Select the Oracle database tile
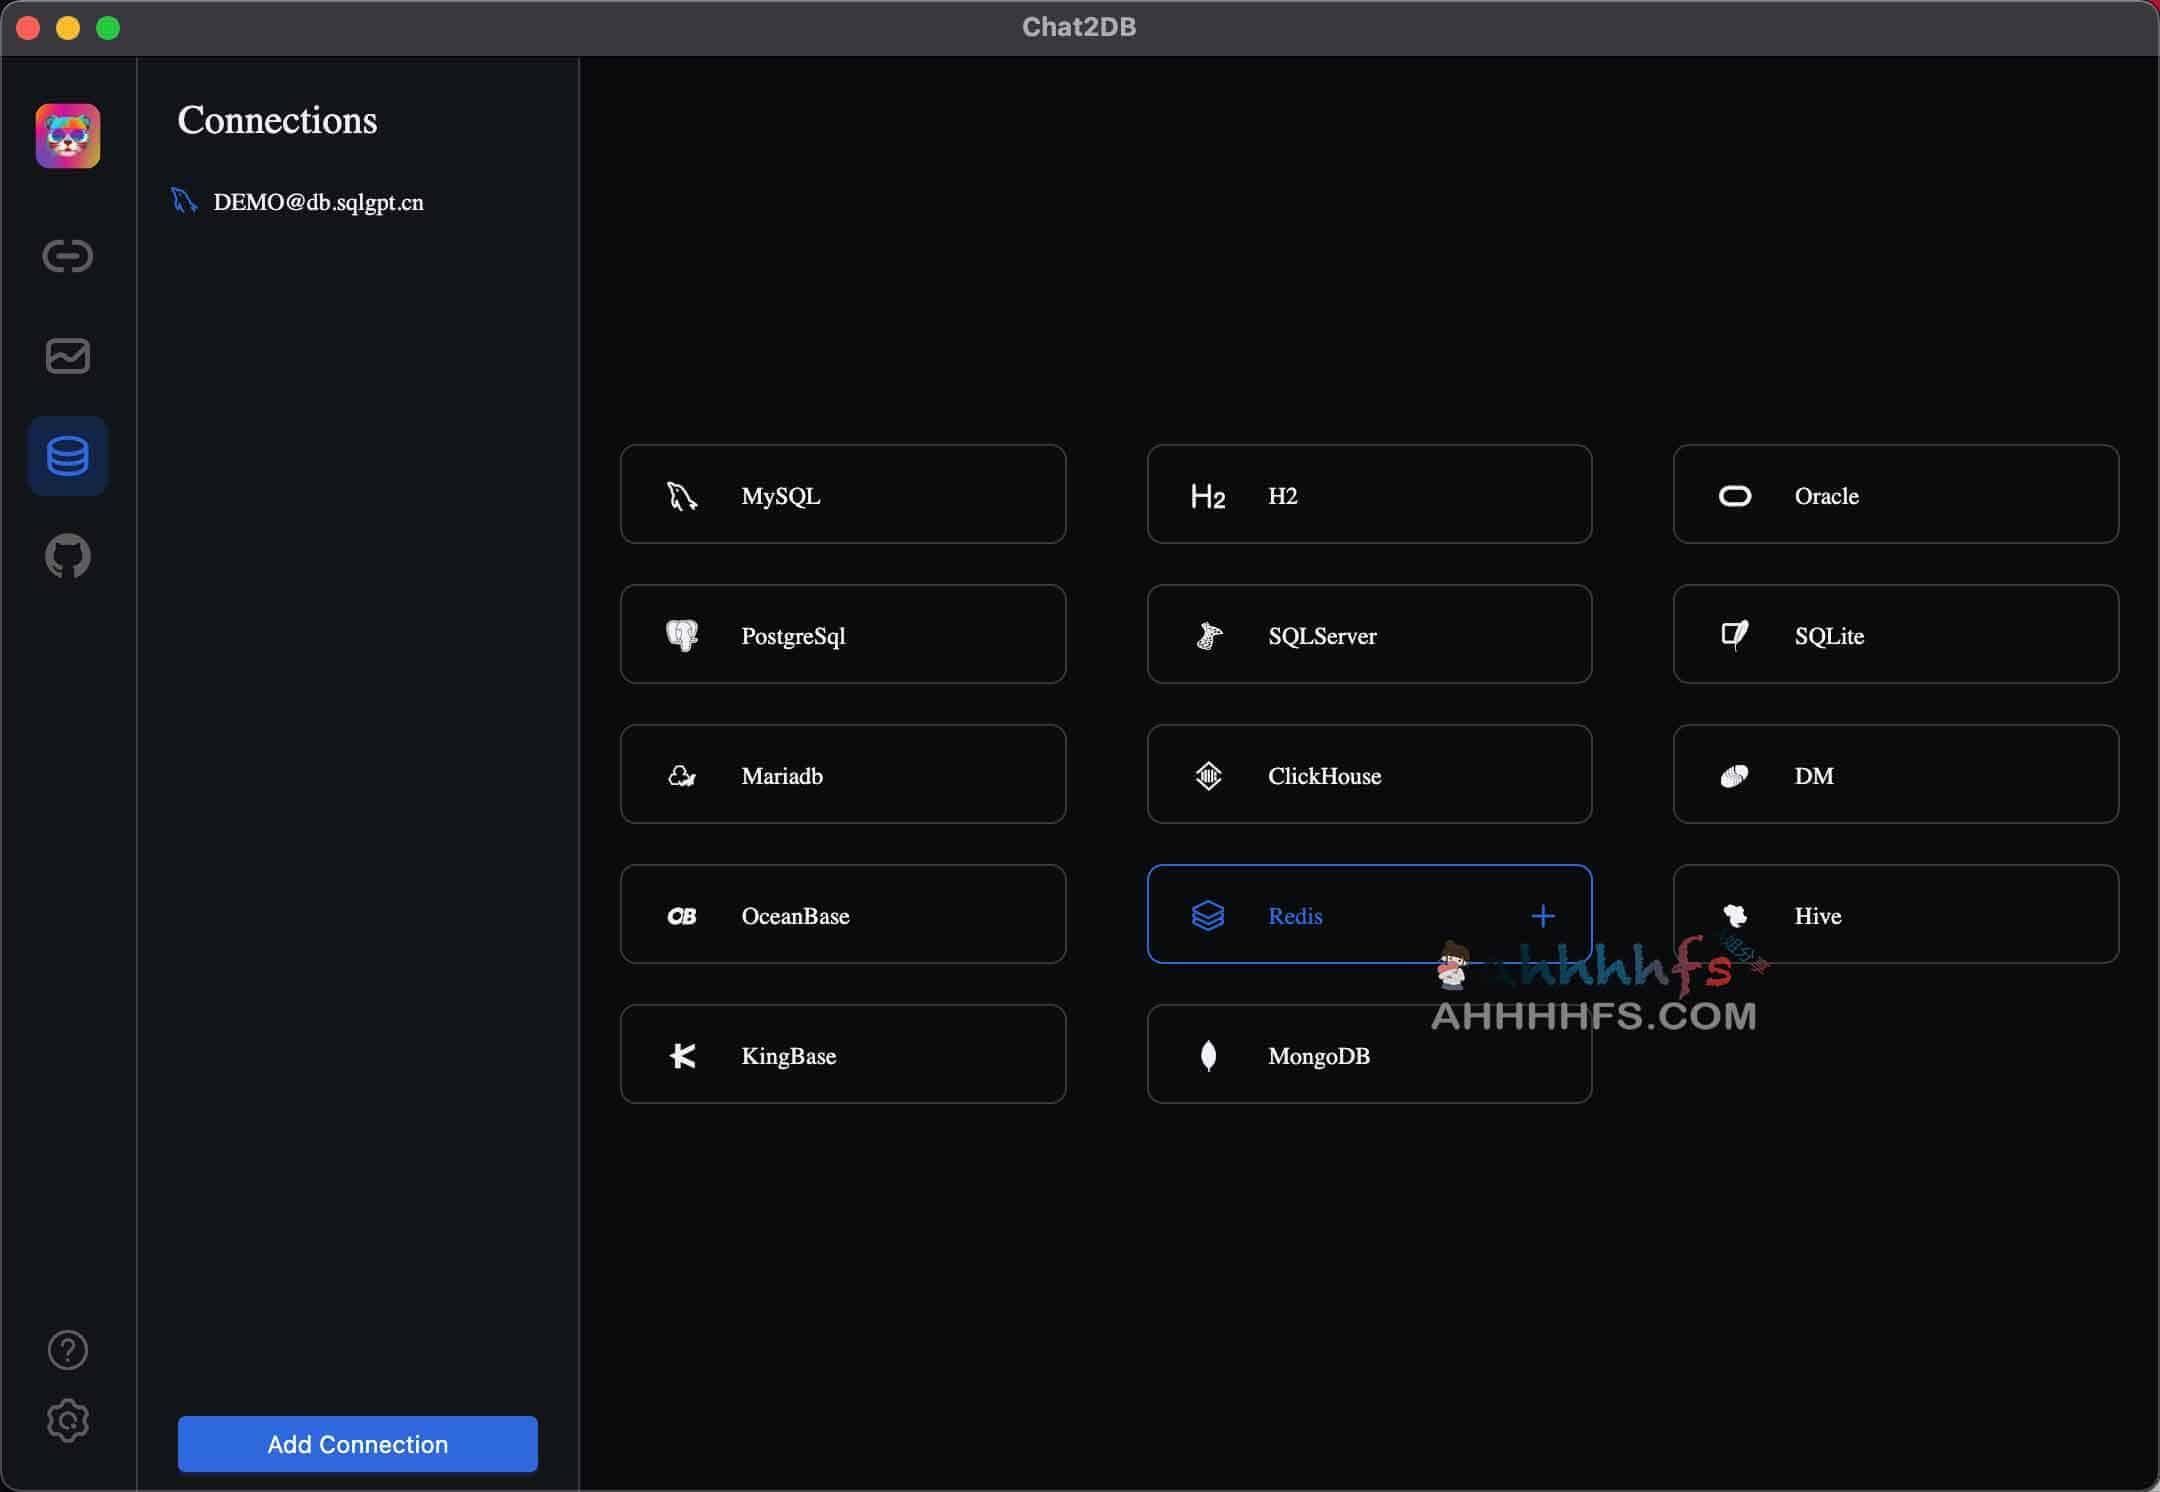Image resolution: width=2160 pixels, height=1492 pixels. (x=1894, y=494)
